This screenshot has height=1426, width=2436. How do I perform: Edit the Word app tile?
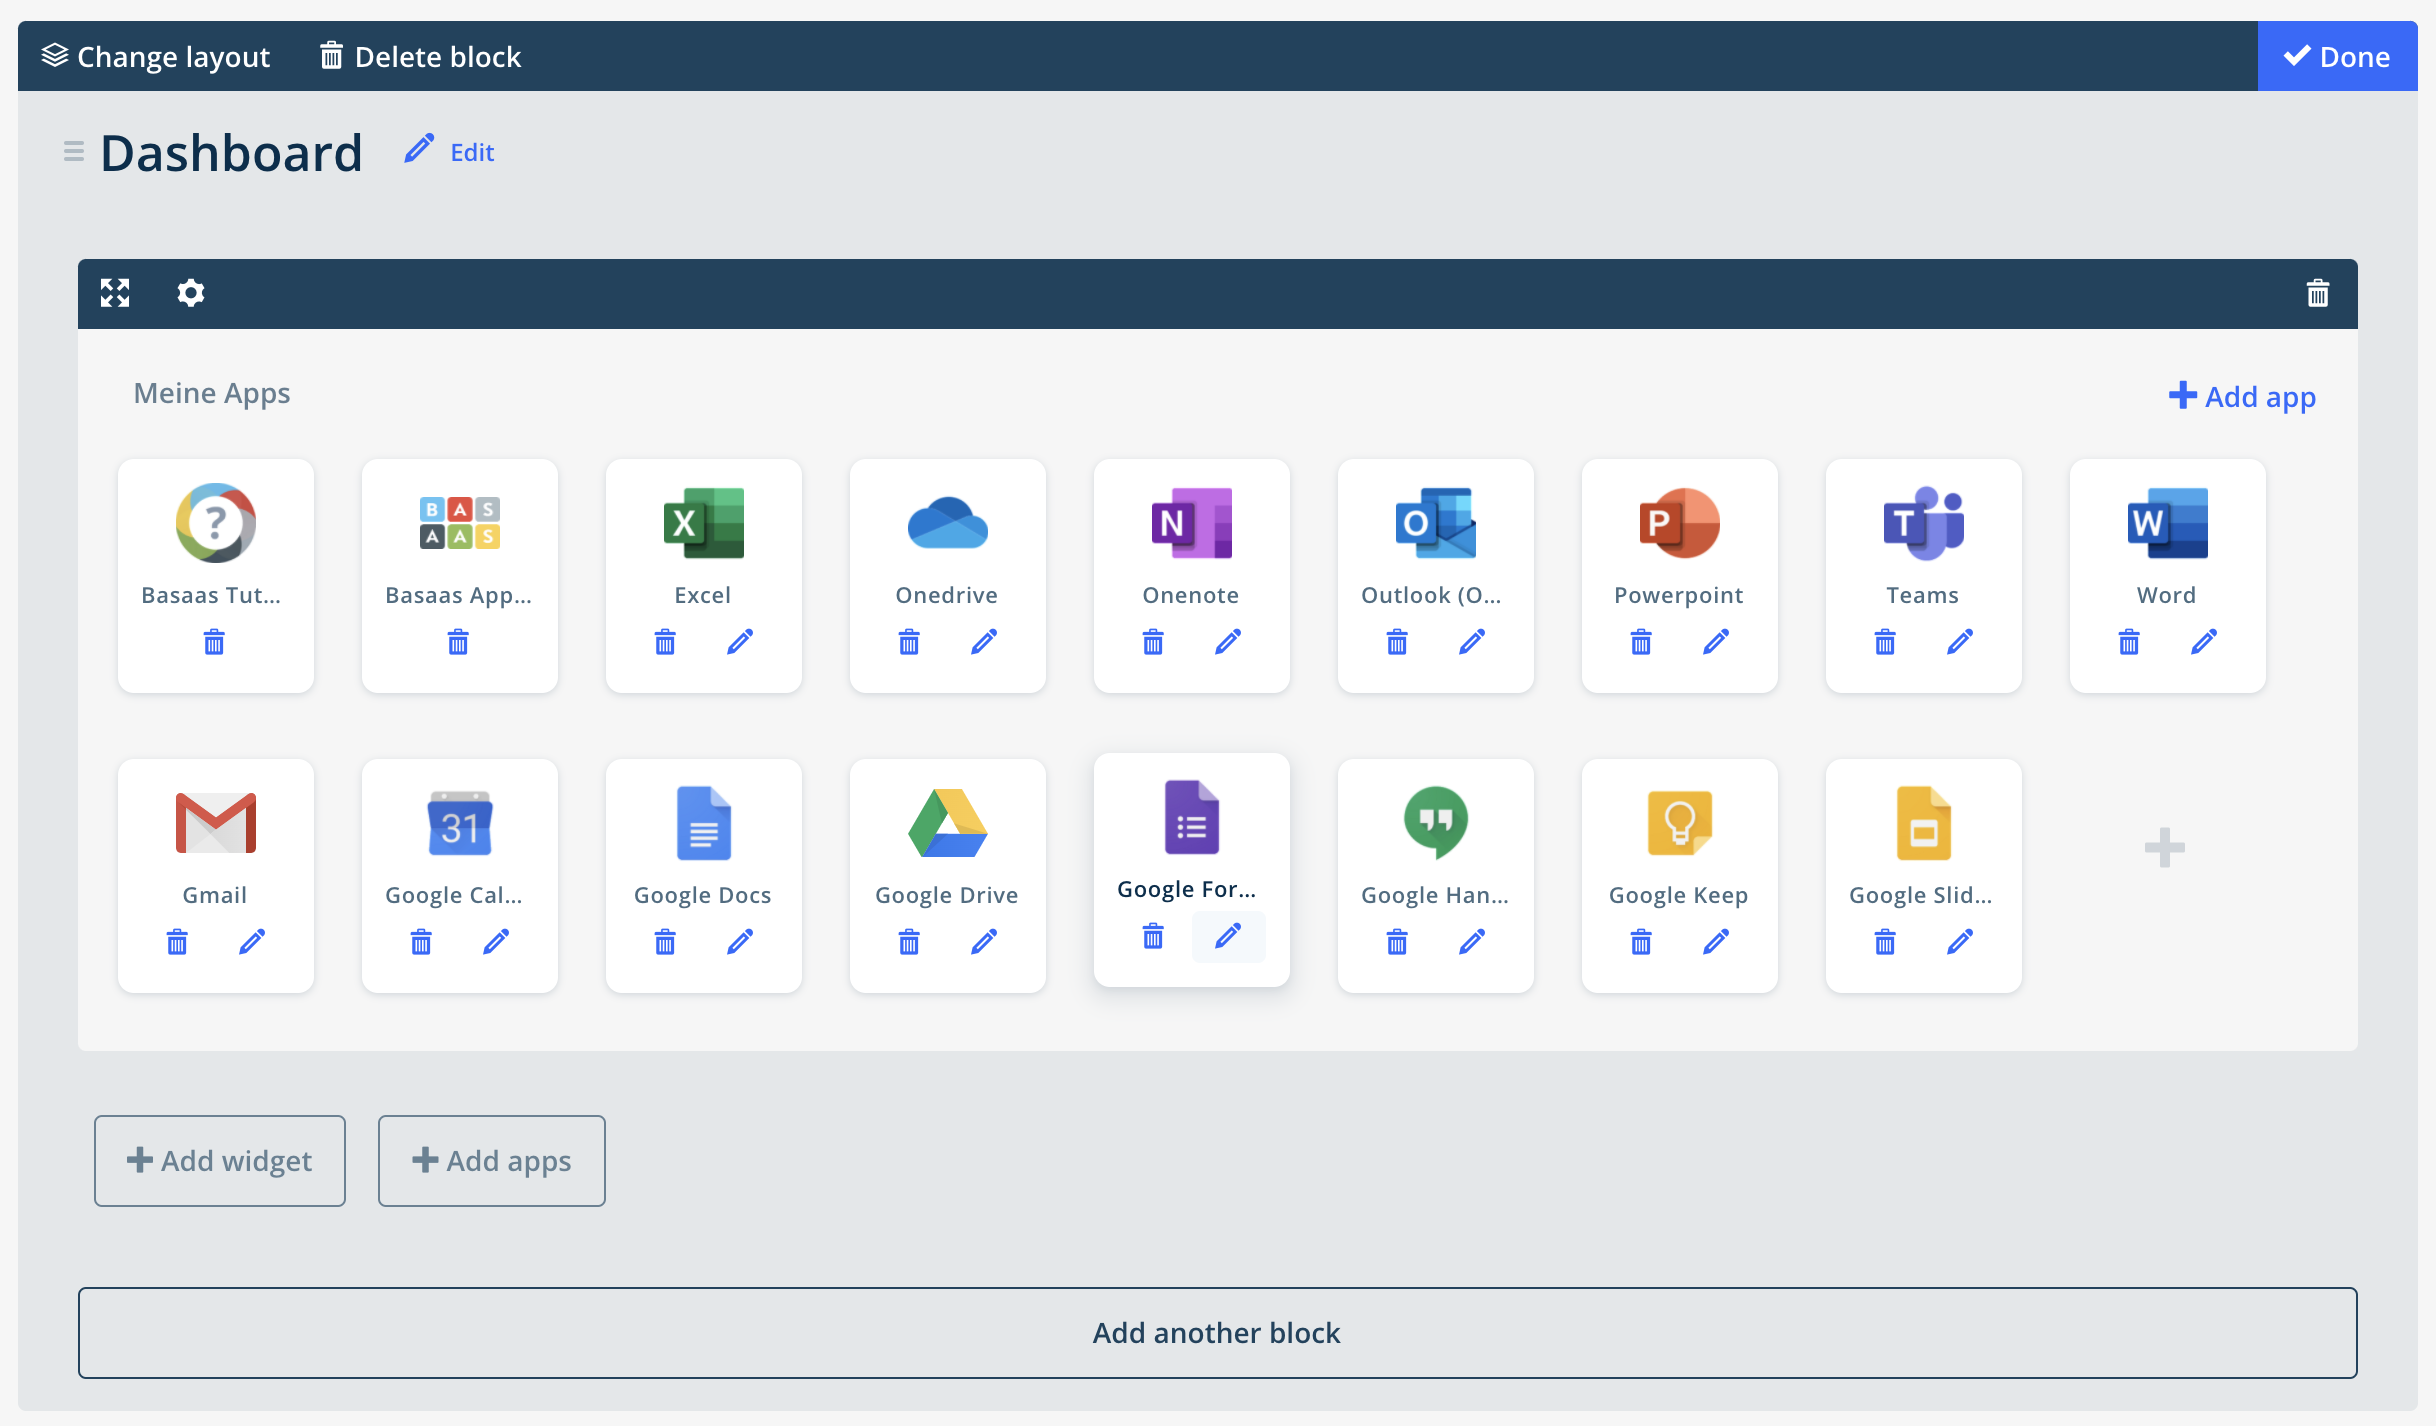(x=2204, y=641)
